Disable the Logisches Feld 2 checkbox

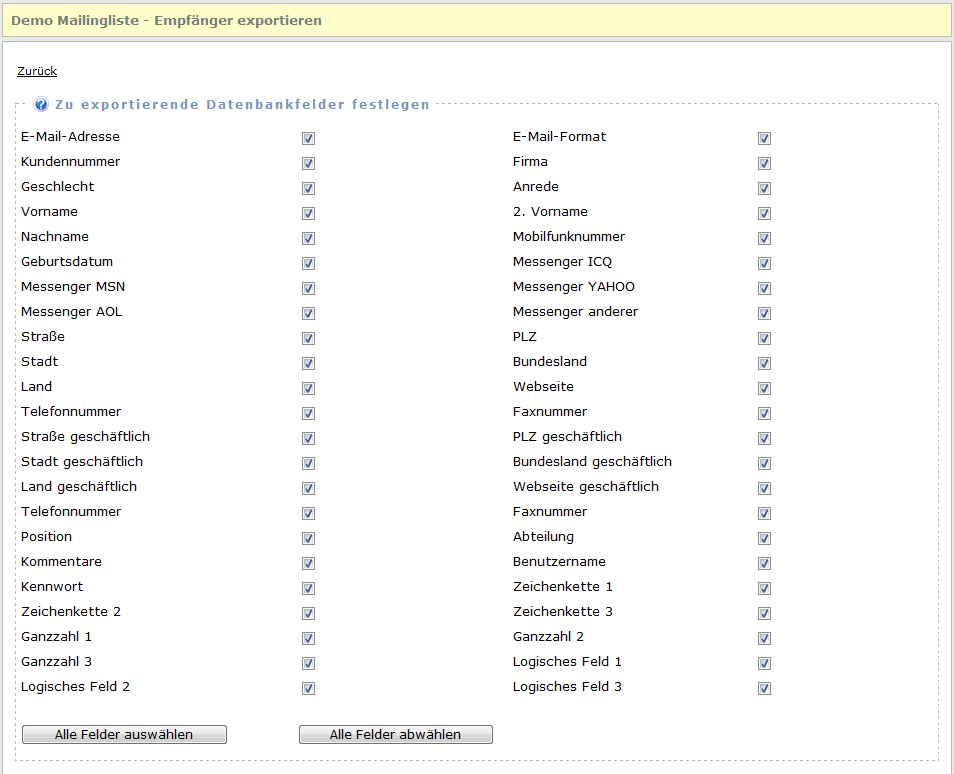pos(308,688)
